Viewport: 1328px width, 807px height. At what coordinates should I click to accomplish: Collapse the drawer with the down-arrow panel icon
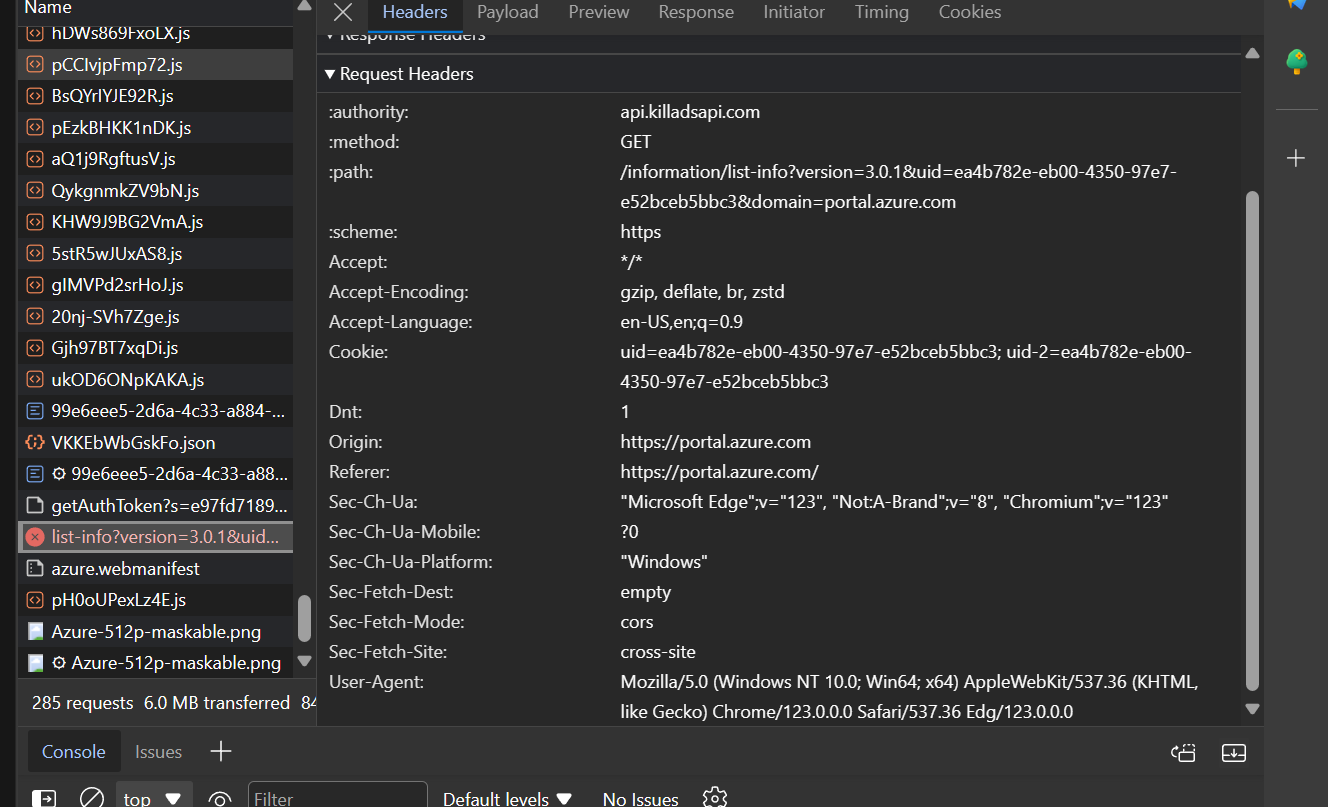point(1233,753)
